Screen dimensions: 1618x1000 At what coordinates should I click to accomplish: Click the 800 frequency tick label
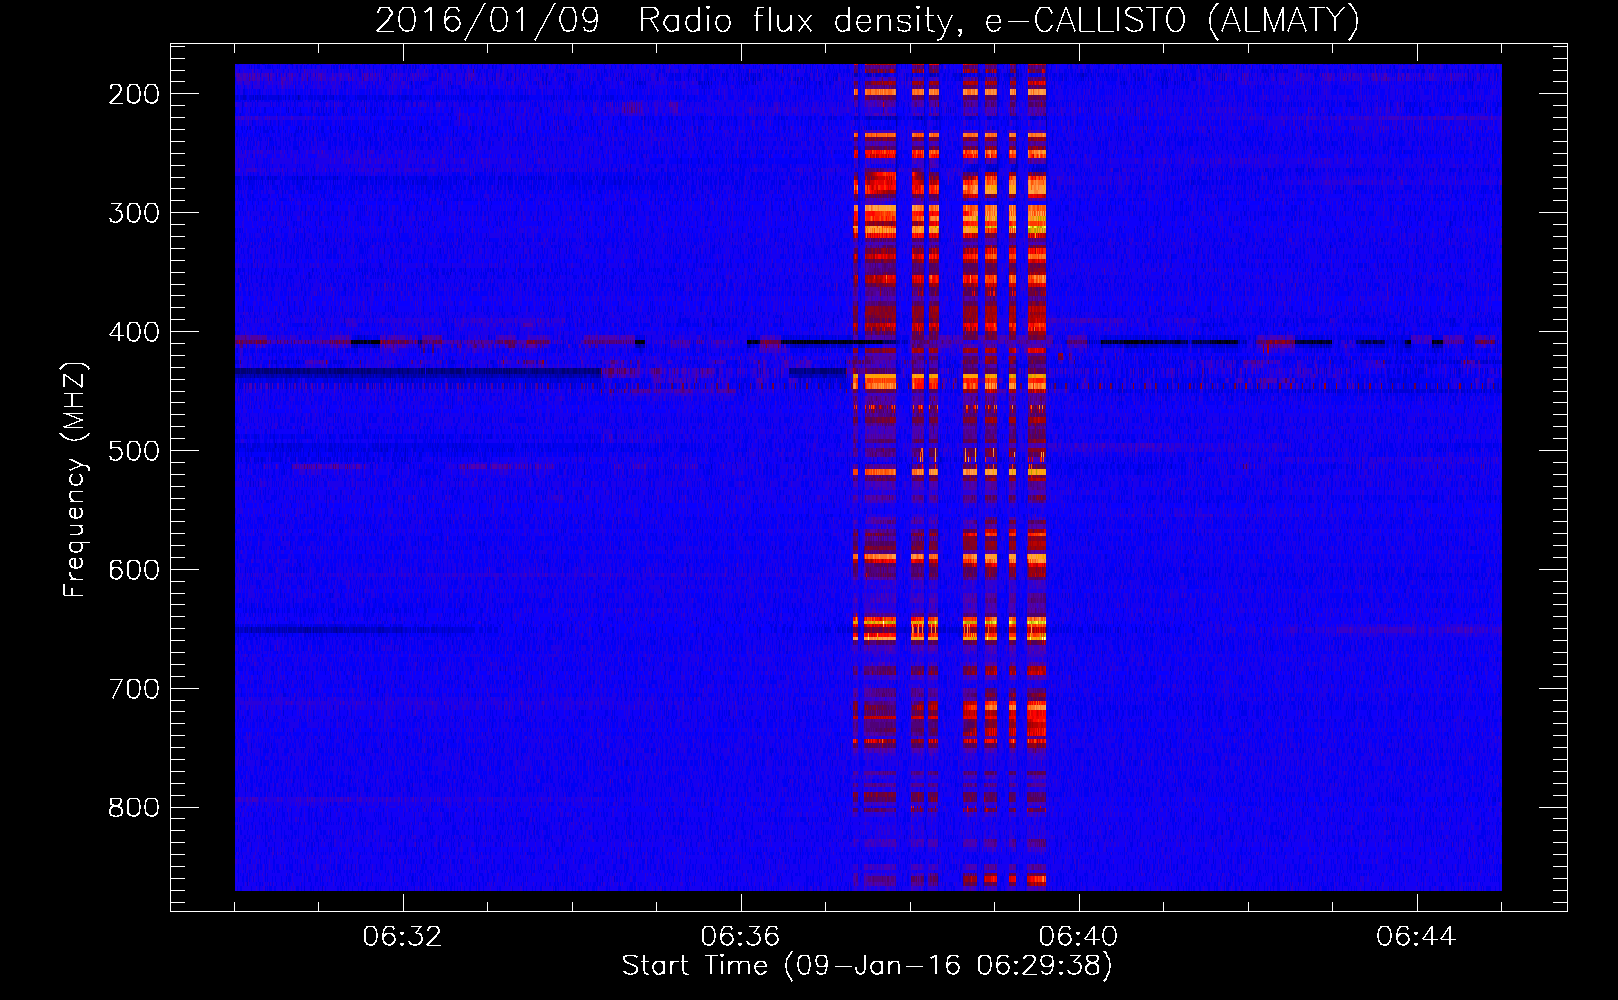point(134,808)
